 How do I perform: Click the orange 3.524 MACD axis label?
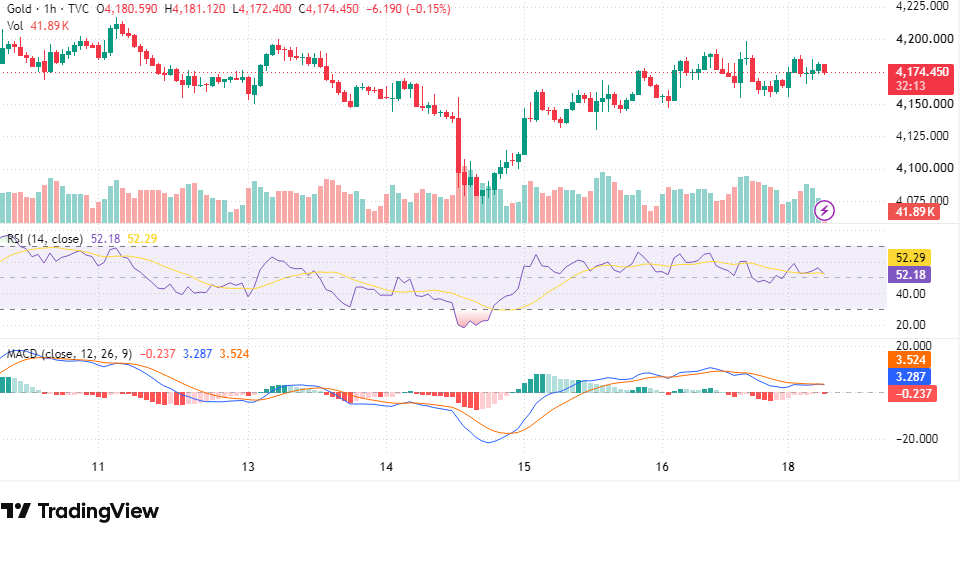[x=910, y=360]
